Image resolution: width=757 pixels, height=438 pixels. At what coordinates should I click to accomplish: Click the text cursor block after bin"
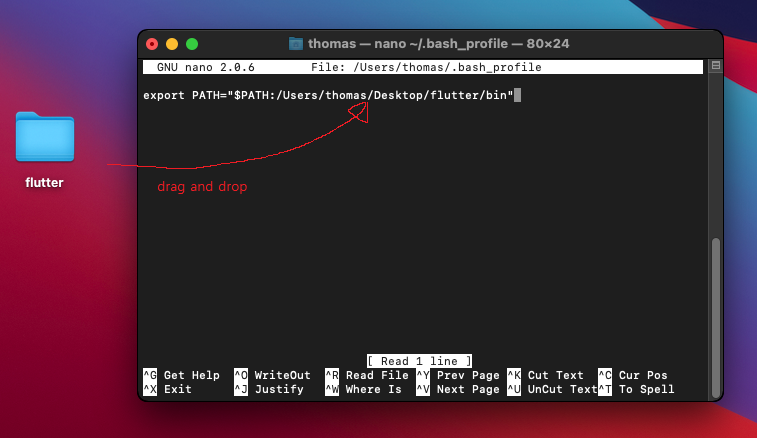click(518, 95)
